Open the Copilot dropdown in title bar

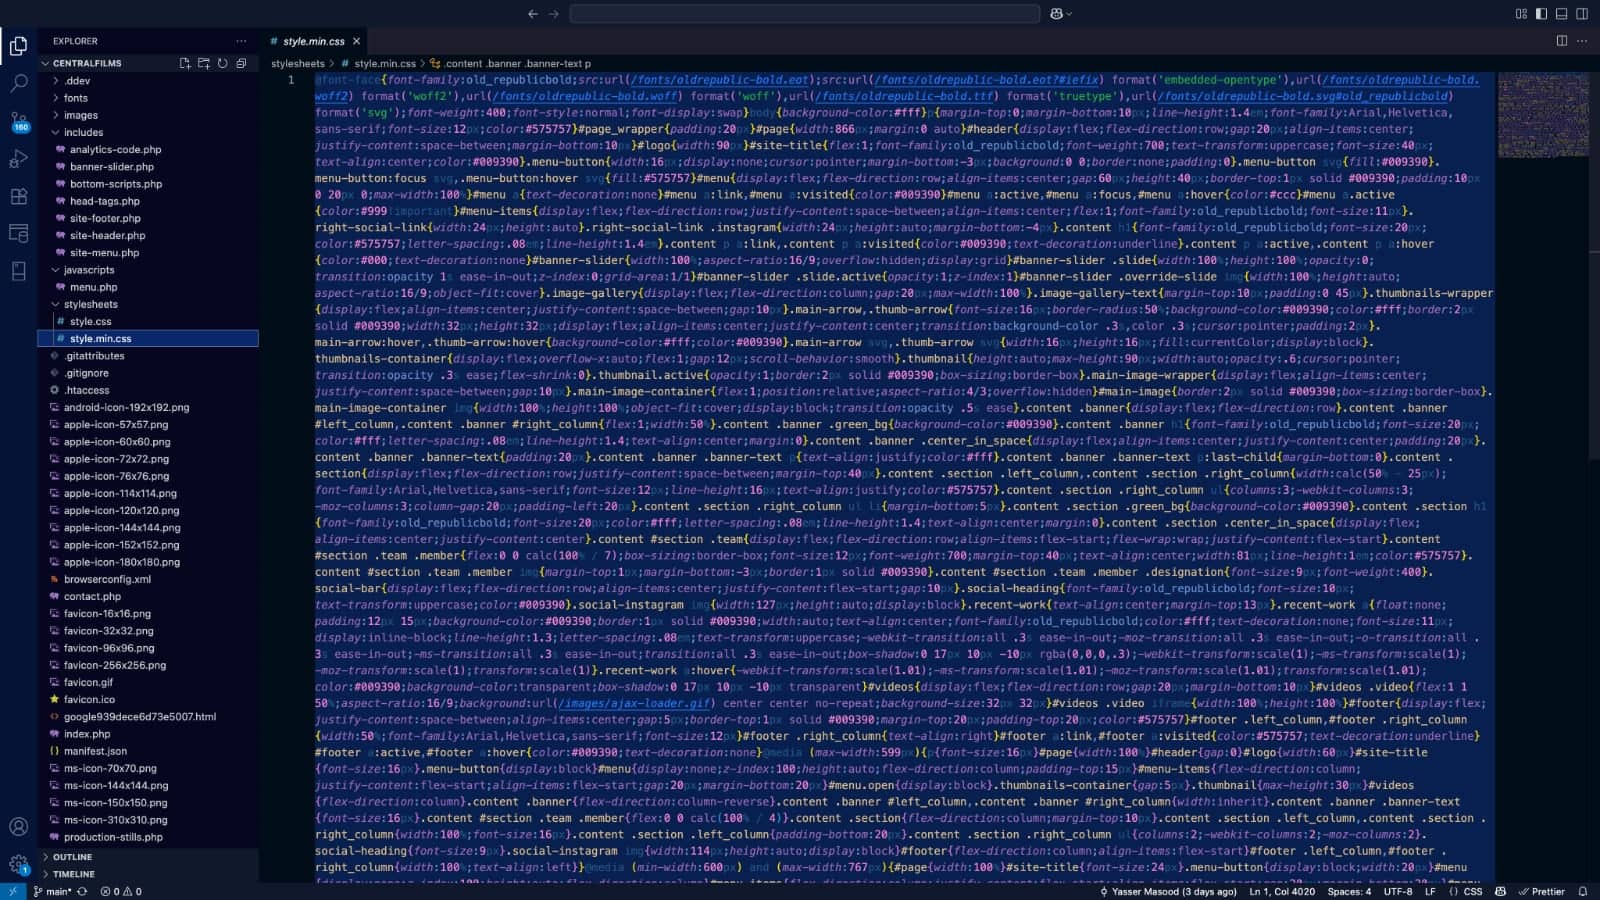point(1061,14)
